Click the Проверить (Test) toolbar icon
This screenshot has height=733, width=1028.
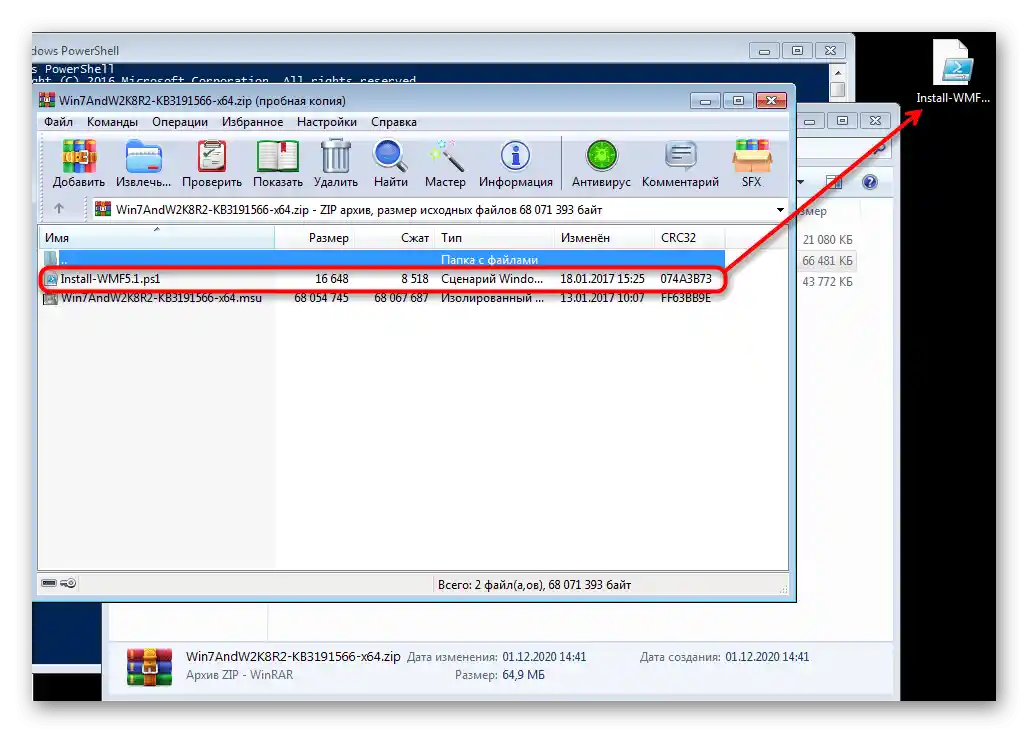[x=212, y=164]
